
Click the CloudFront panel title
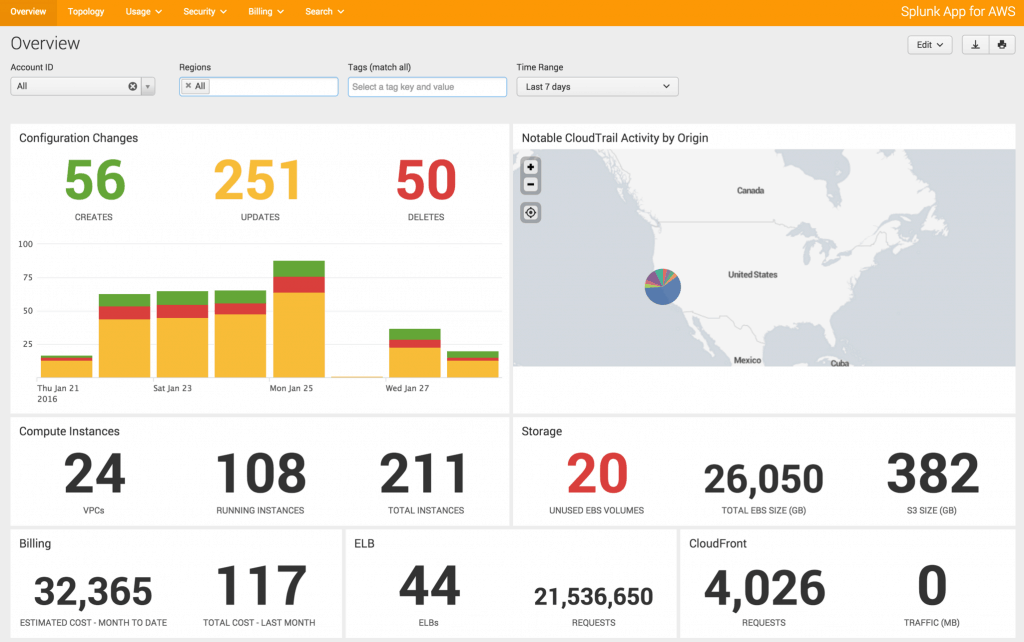pyautogui.click(x=718, y=543)
